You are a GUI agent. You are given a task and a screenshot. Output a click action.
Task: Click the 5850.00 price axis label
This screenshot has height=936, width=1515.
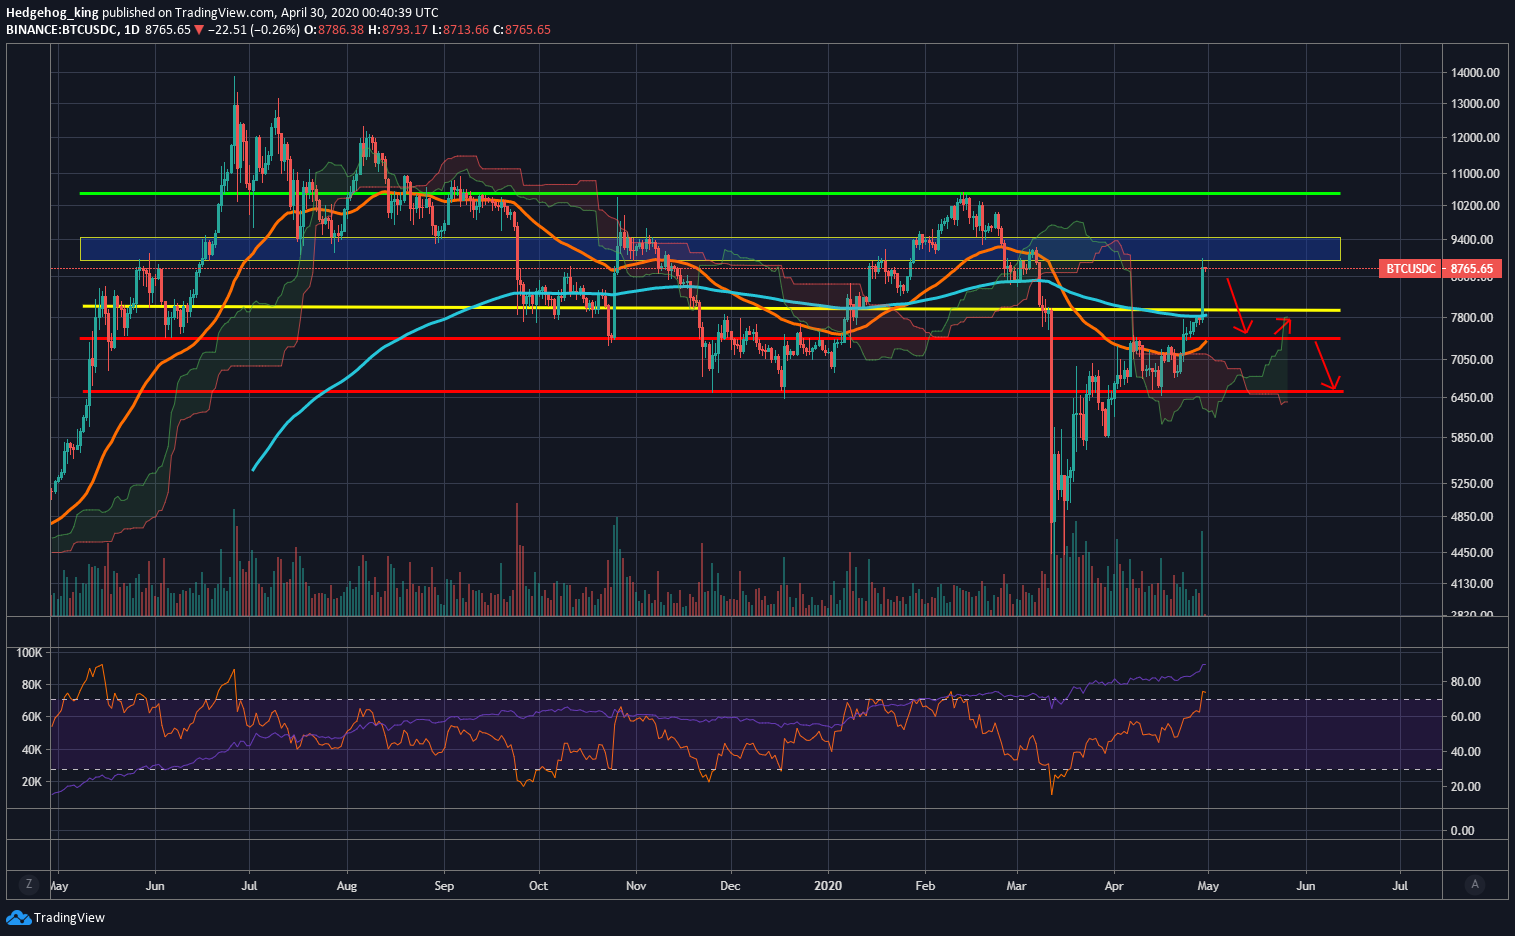[x=1472, y=438]
